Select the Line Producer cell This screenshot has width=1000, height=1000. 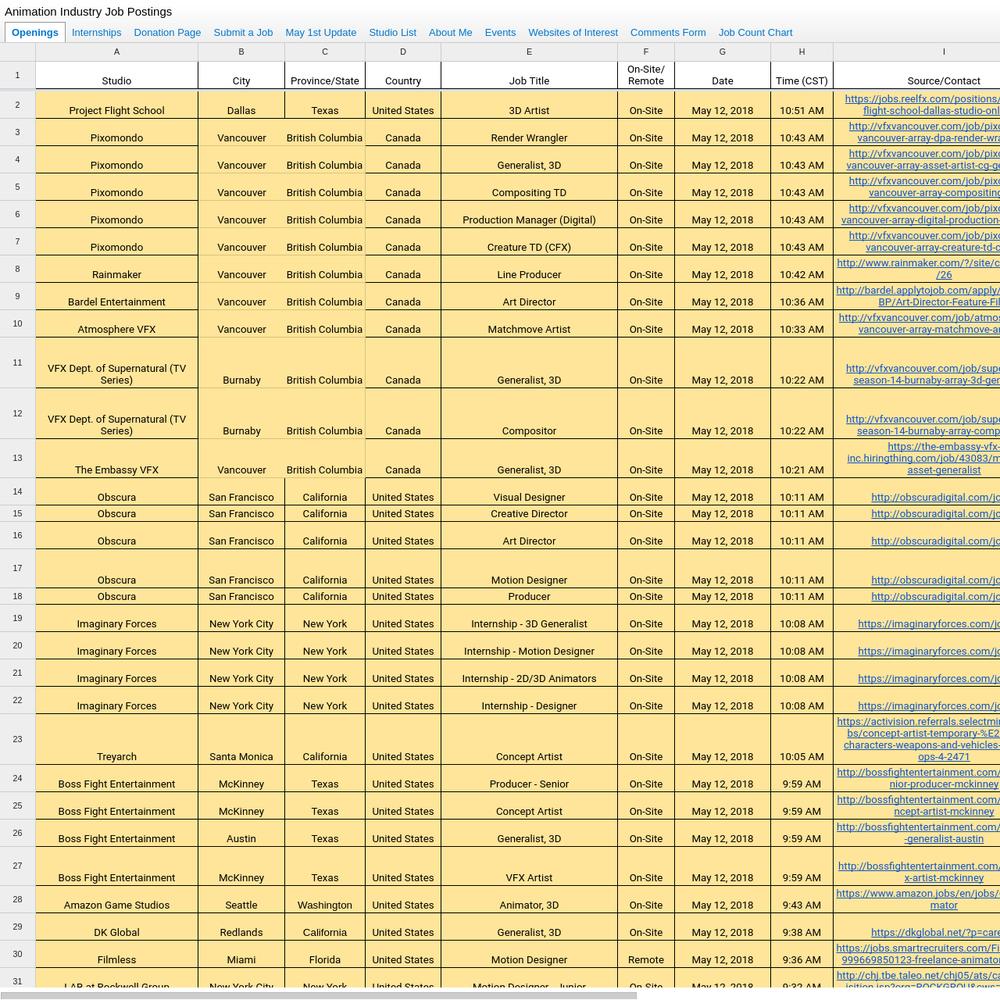click(x=529, y=269)
